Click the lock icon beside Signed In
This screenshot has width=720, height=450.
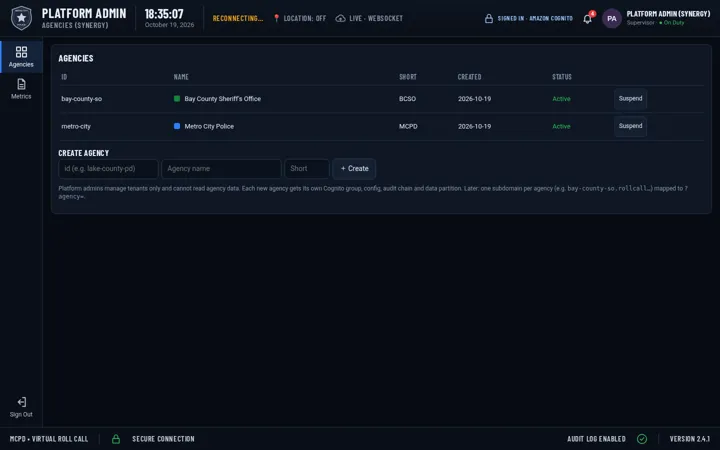489,18
